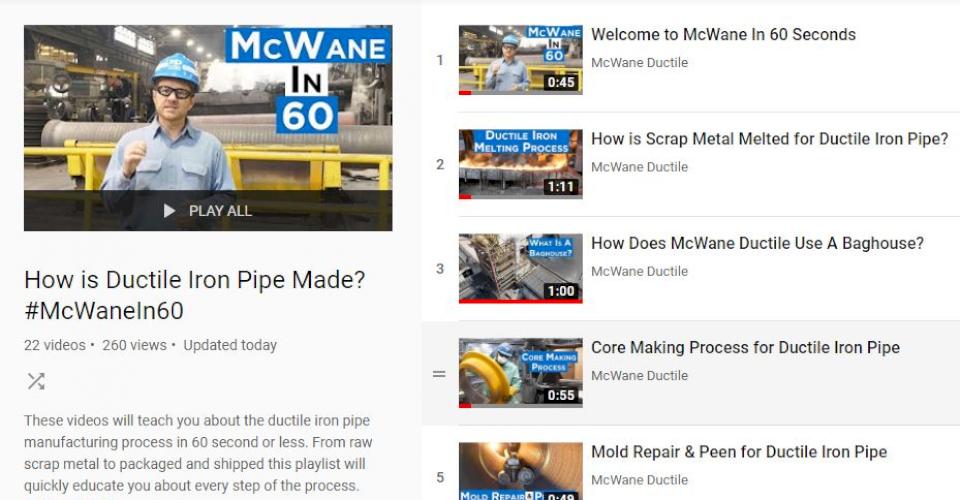Open the What Is A Baghouse thumbnail

coord(520,269)
